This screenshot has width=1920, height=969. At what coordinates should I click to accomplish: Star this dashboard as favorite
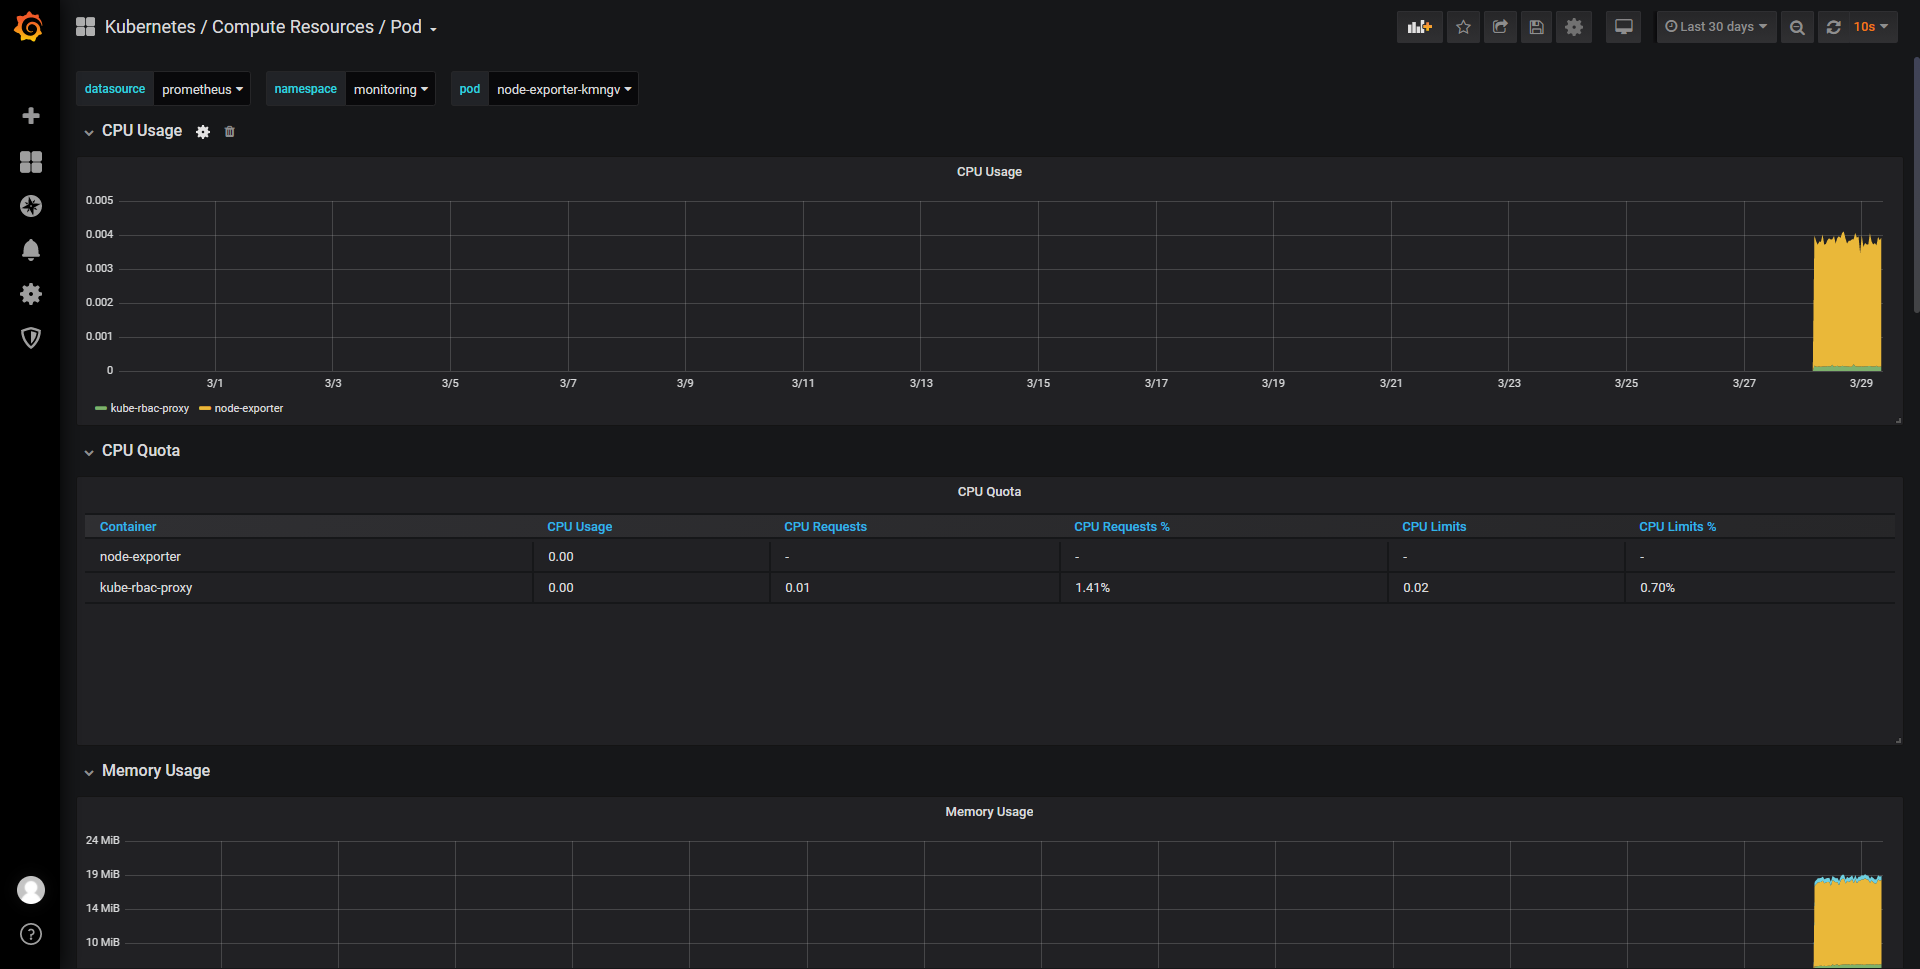pos(1463,27)
